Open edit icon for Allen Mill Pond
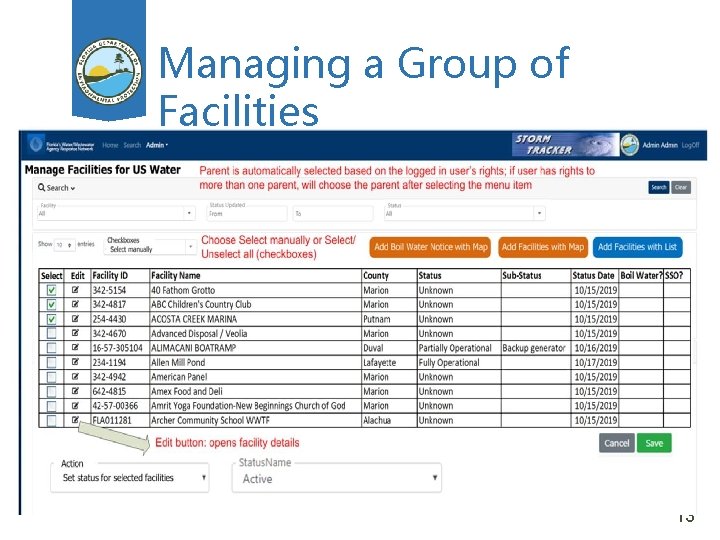The height and width of the screenshot is (540, 720). coord(75,362)
